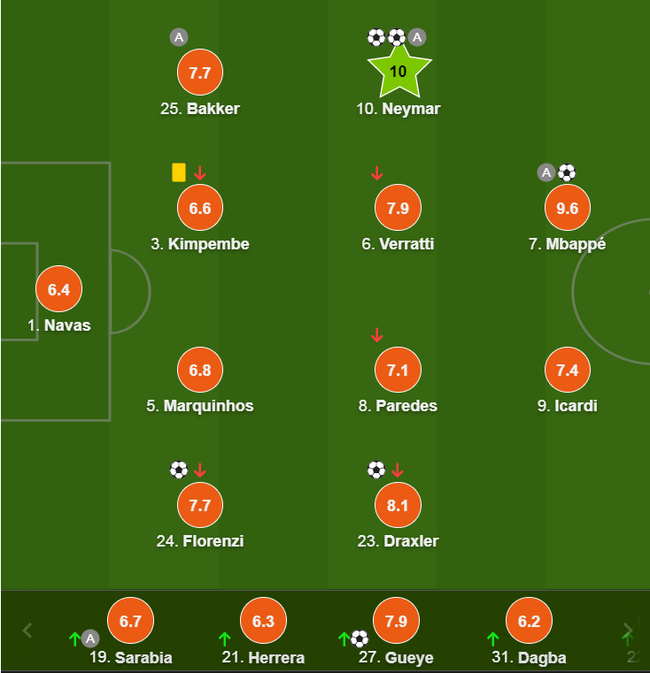650x673 pixels.
Task: Click Kimpembe's yellow card icon
Action: [179, 172]
